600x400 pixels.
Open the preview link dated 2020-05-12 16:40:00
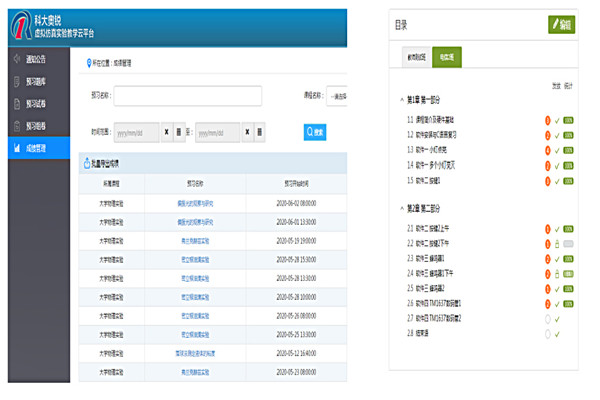[x=195, y=354]
